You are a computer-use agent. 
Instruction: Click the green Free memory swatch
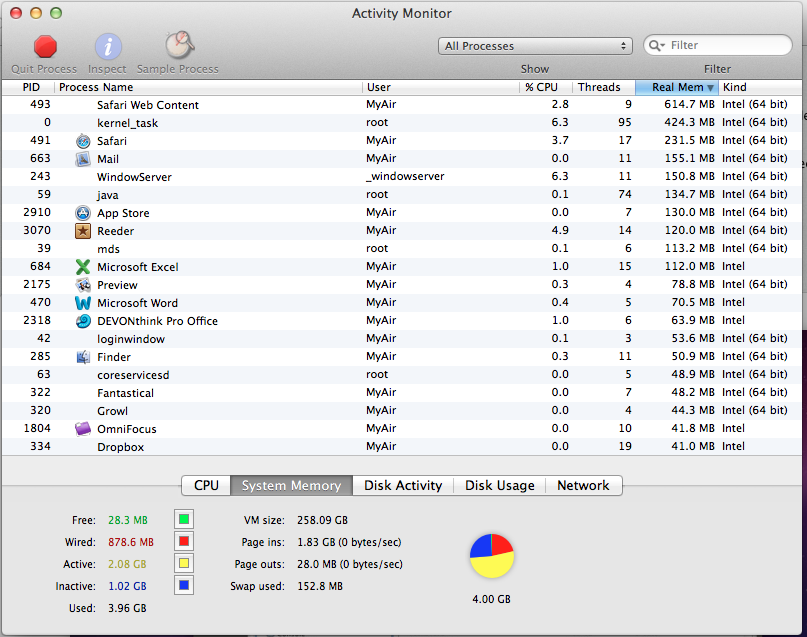point(184,519)
